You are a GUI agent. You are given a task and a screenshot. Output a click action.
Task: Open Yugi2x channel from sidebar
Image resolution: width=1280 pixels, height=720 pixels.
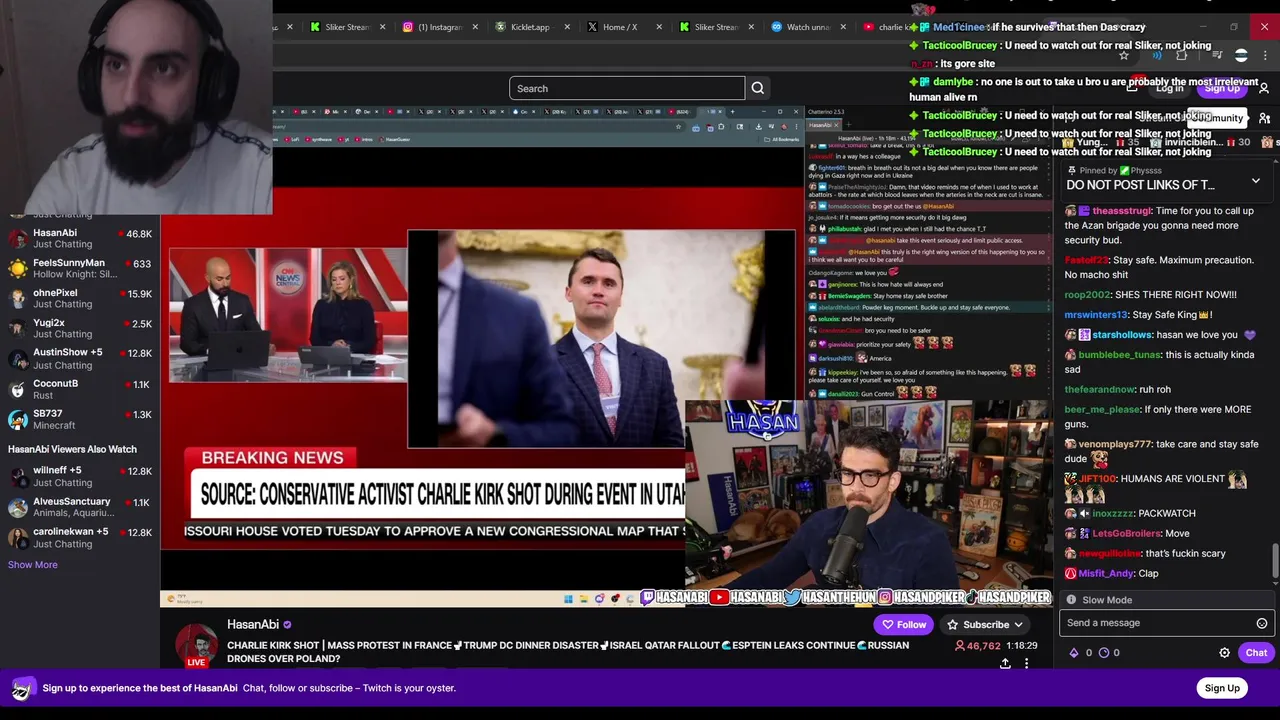(x=80, y=329)
